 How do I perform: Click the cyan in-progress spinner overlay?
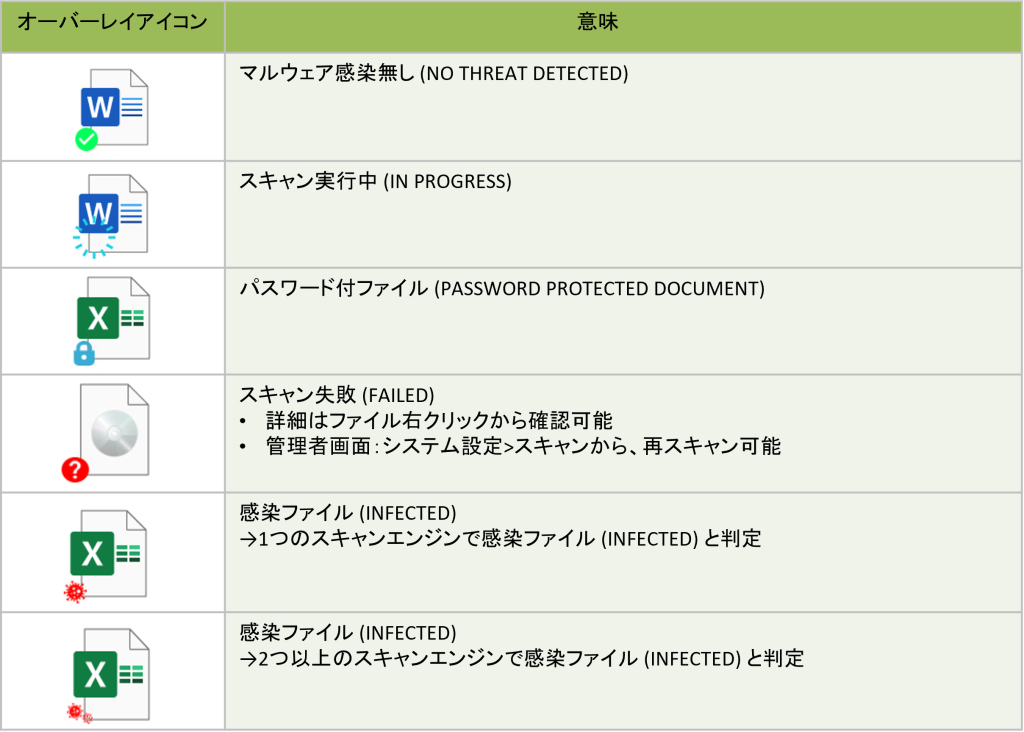click(x=94, y=238)
